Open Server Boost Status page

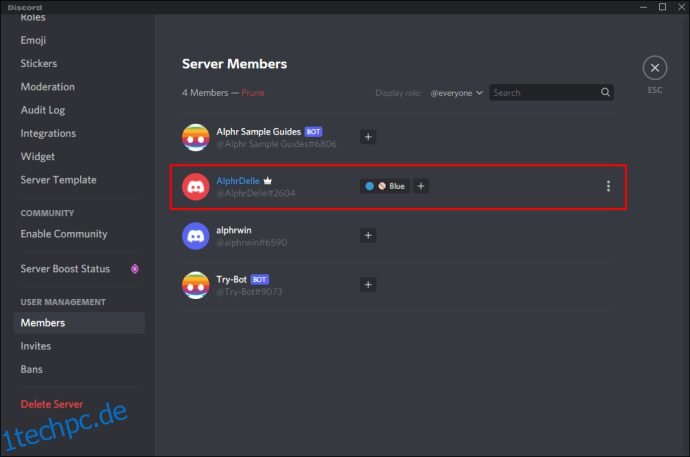pyautogui.click(x=65, y=269)
